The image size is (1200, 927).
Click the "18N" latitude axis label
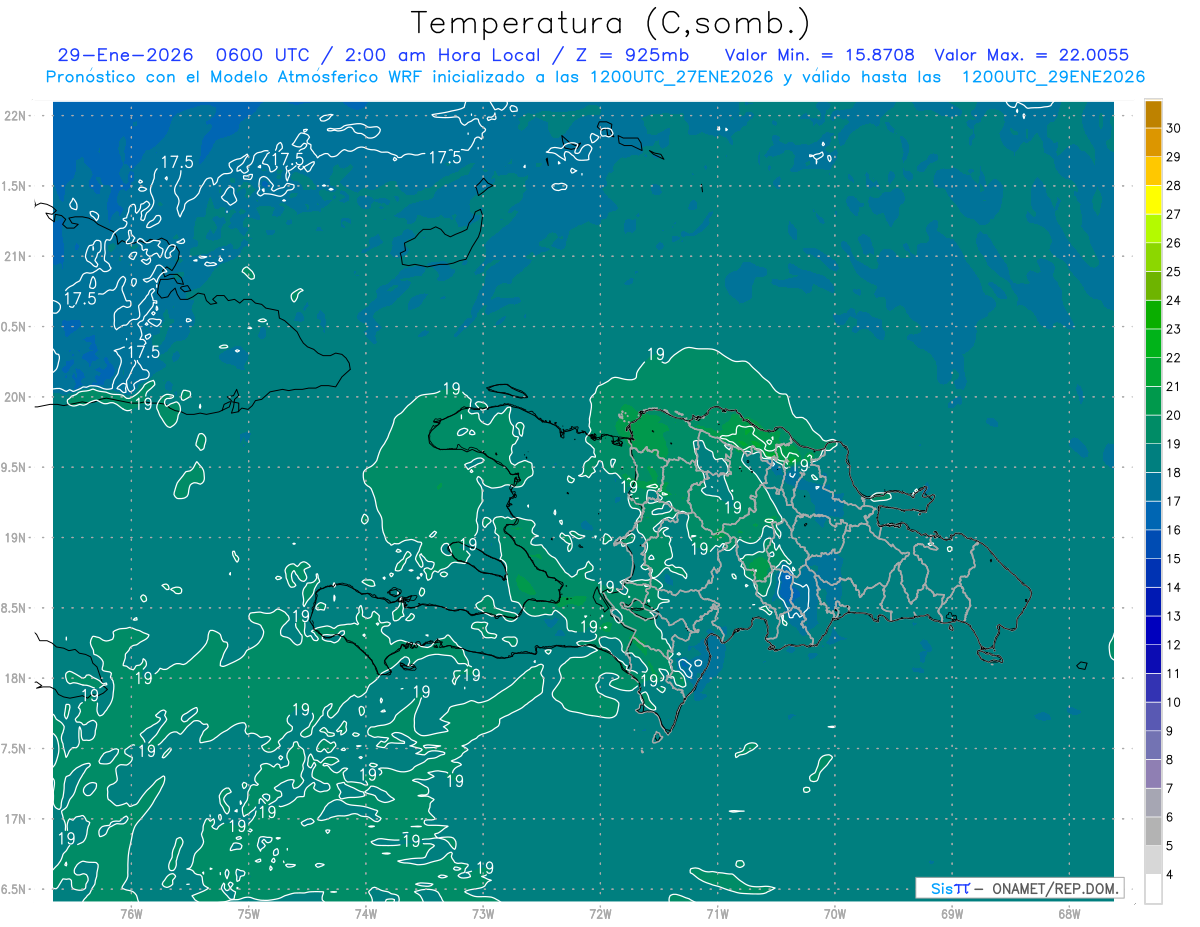point(15,679)
